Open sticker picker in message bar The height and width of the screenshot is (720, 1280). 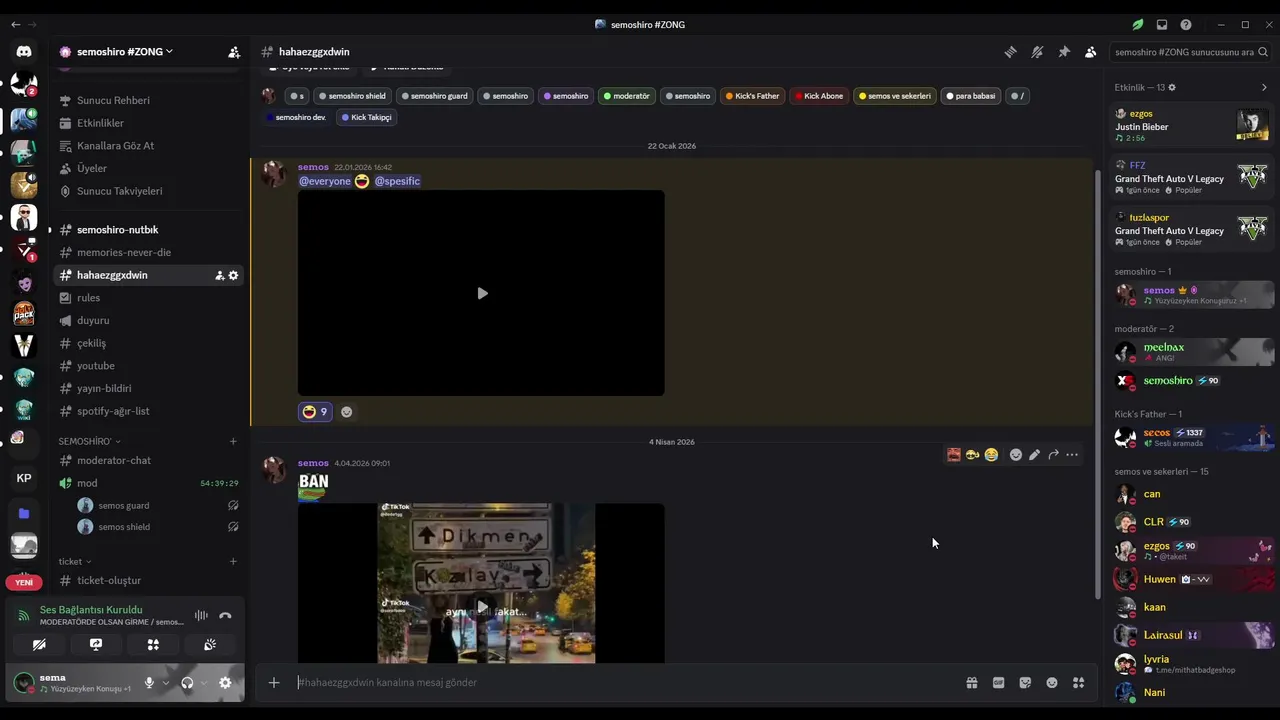point(1025,683)
